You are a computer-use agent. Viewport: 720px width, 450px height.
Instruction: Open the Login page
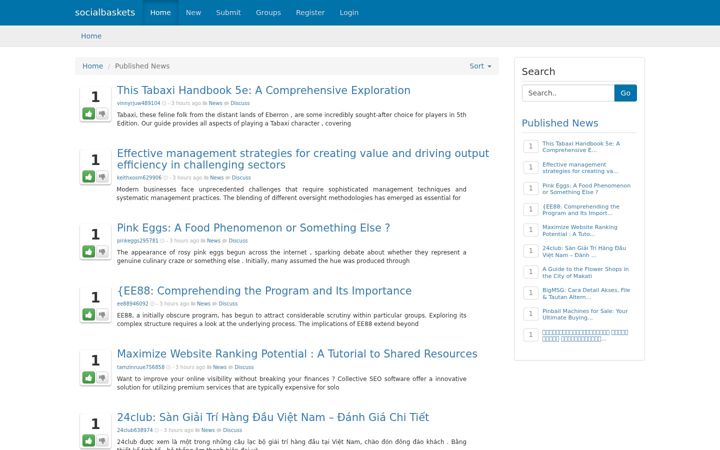click(349, 12)
